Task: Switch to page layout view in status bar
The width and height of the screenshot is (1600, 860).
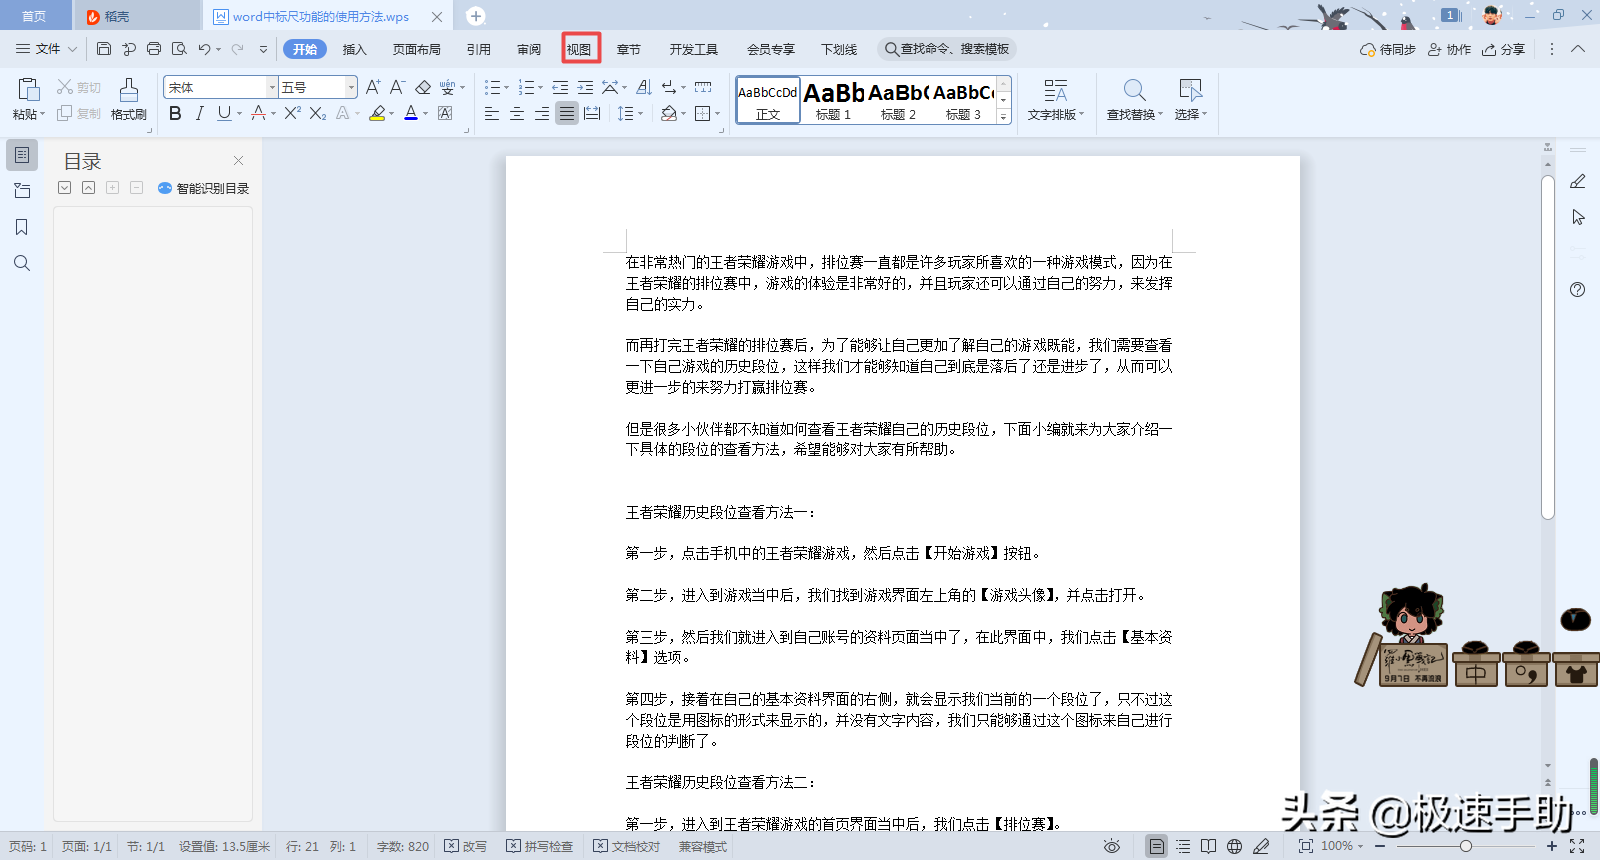Action: pos(1156,847)
